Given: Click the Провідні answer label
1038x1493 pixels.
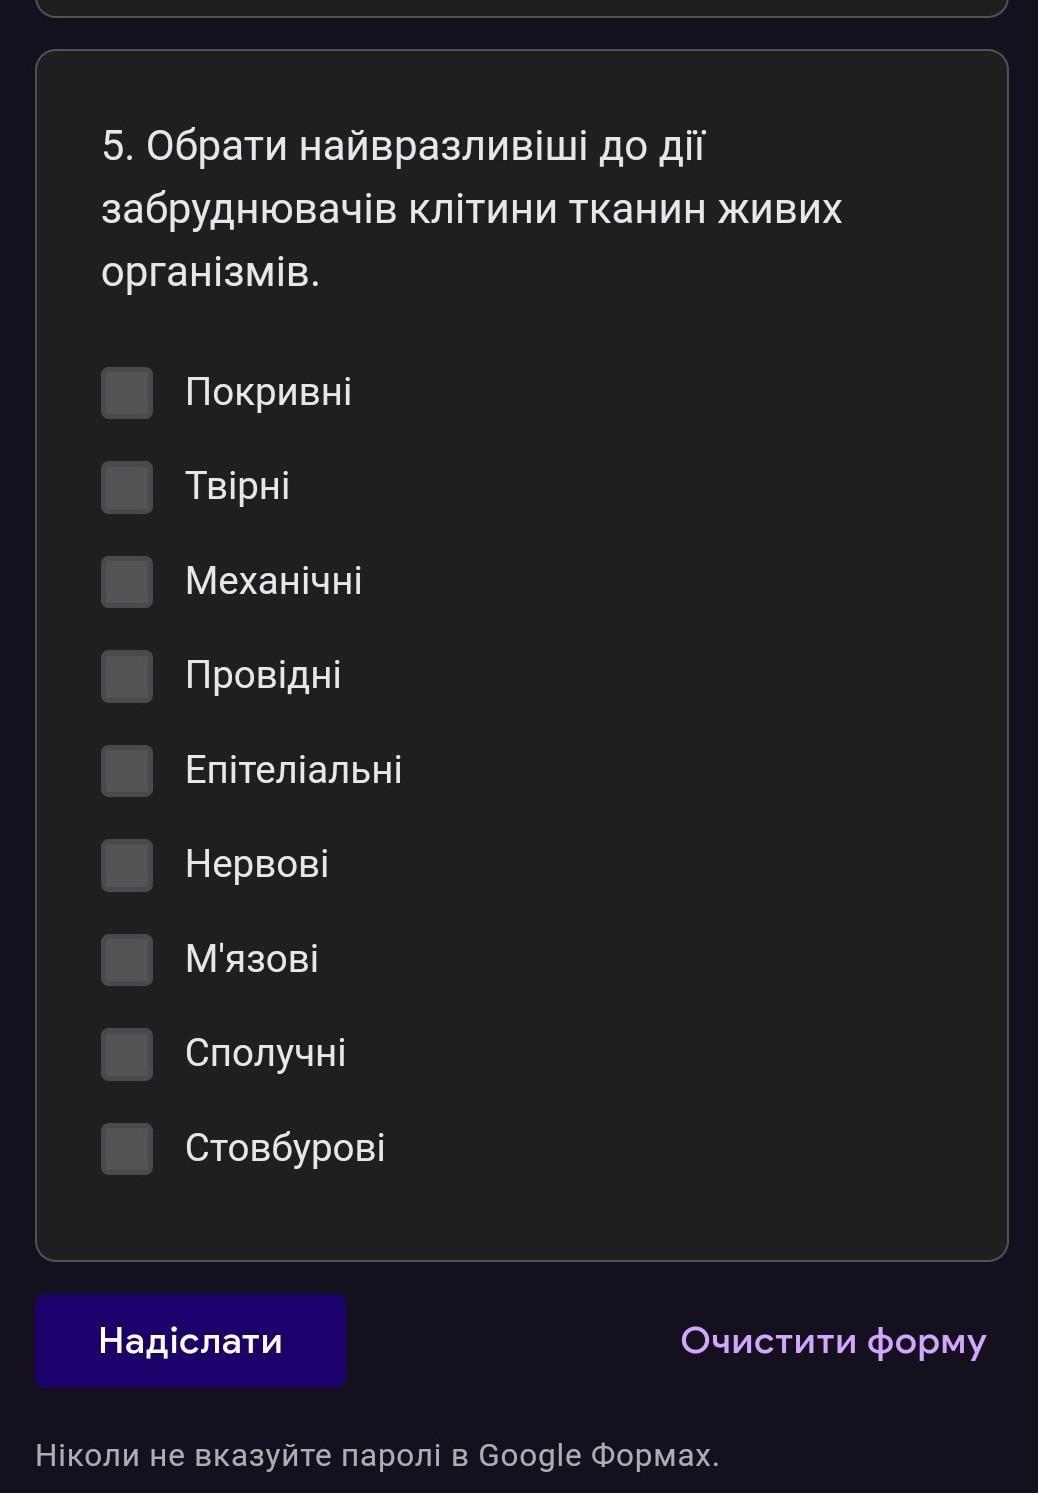Looking at the screenshot, I should [263, 675].
